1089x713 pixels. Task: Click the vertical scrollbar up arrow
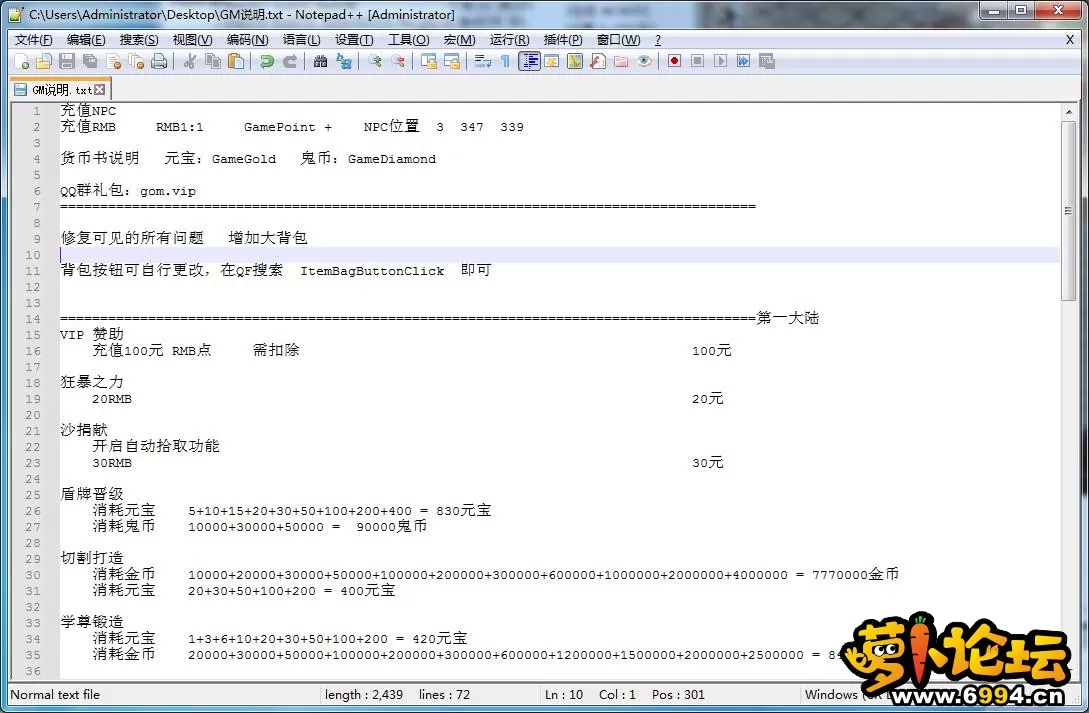[x=1069, y=112]
